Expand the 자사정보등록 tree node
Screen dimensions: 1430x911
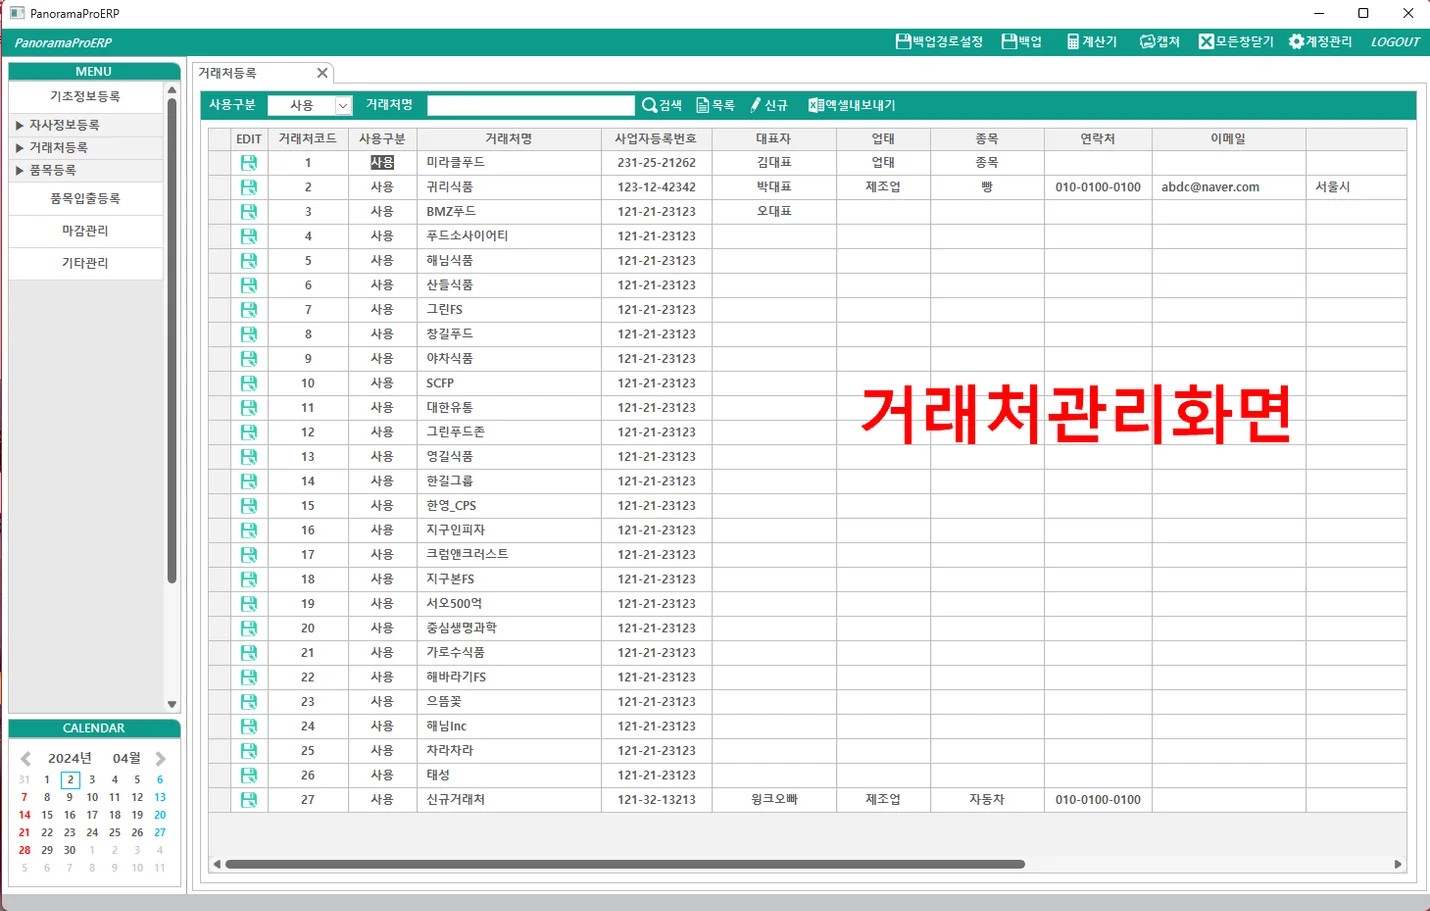pos(20,125)
